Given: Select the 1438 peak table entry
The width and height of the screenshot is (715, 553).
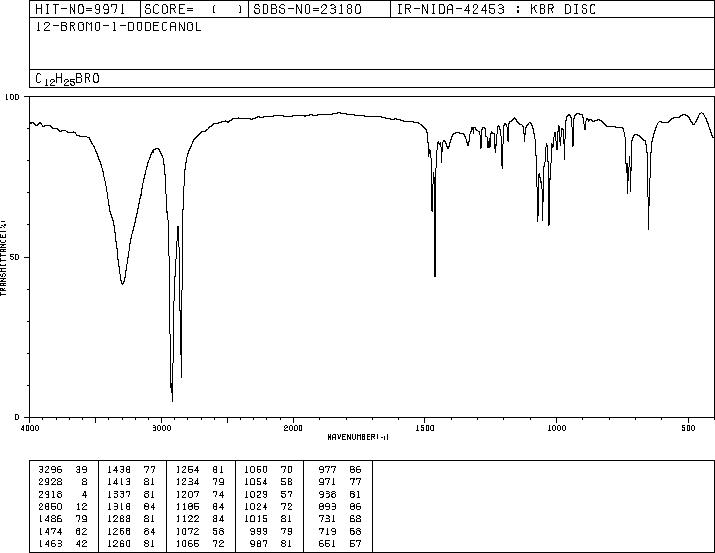Looking at the screenshot, I should click(x=131, y=470).
